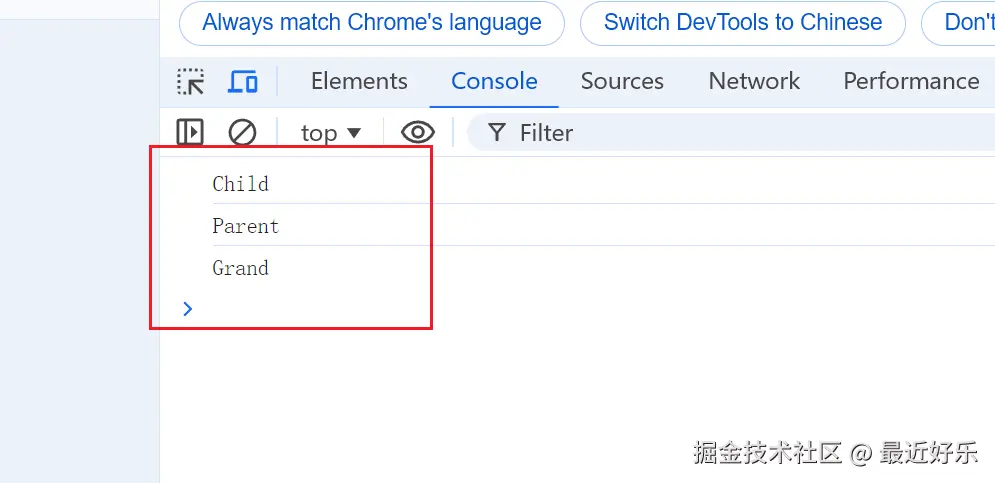Click Switch DevTools to Chinese button
Image resolution: width=995 pixels, height=483 pixels.
[x=742, y=23]
